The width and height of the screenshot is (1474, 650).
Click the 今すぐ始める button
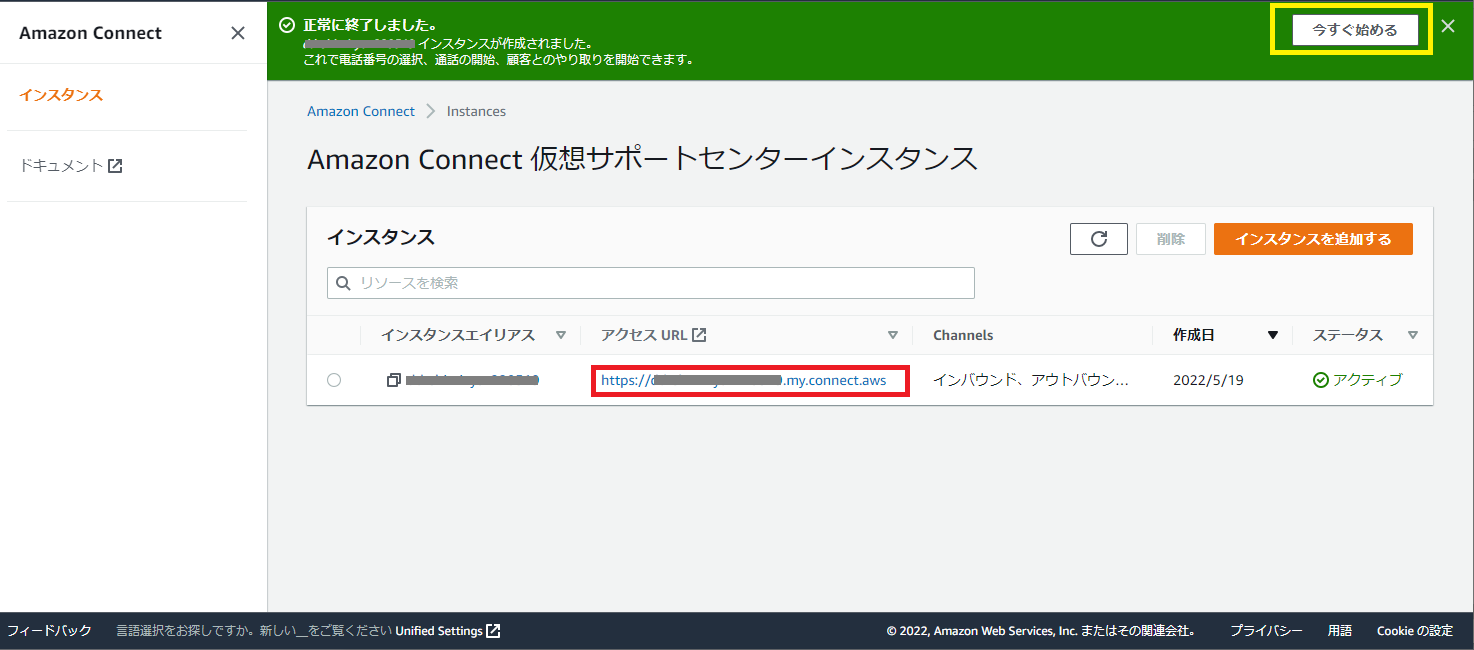[1354, 30]
